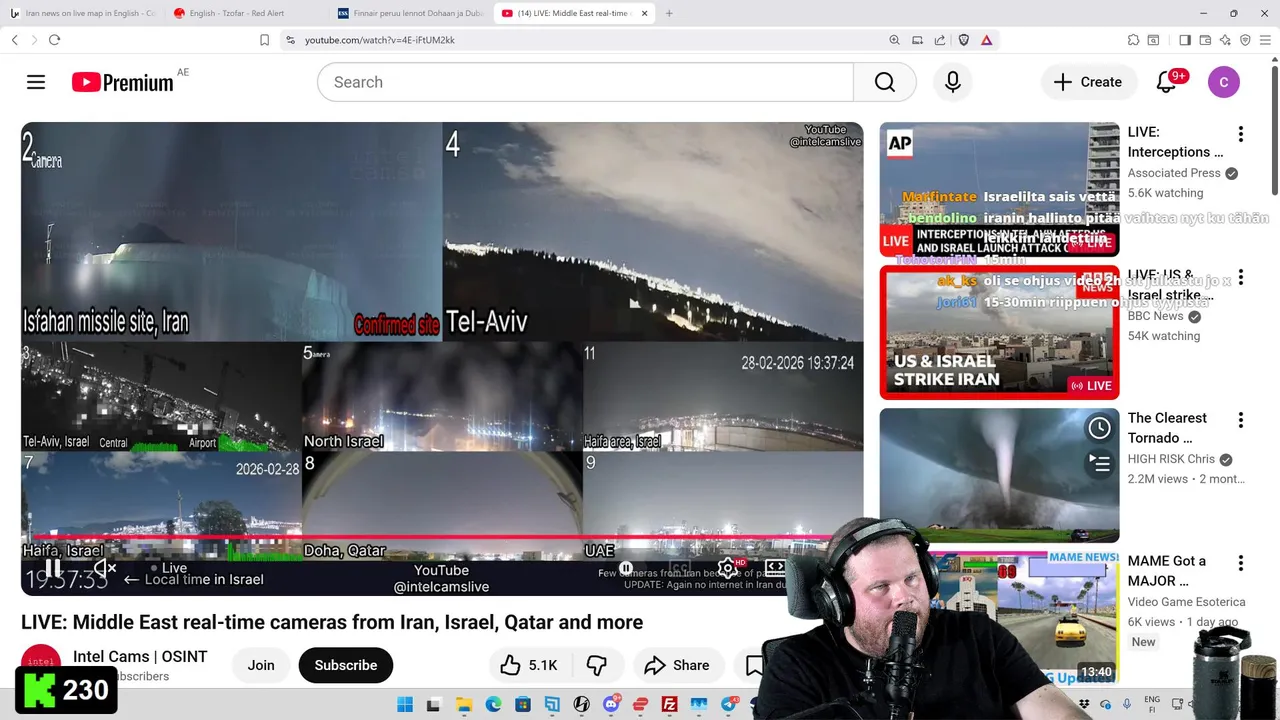Open the purple account avatar menu
1280x720 pixels.
[1224, 82]
